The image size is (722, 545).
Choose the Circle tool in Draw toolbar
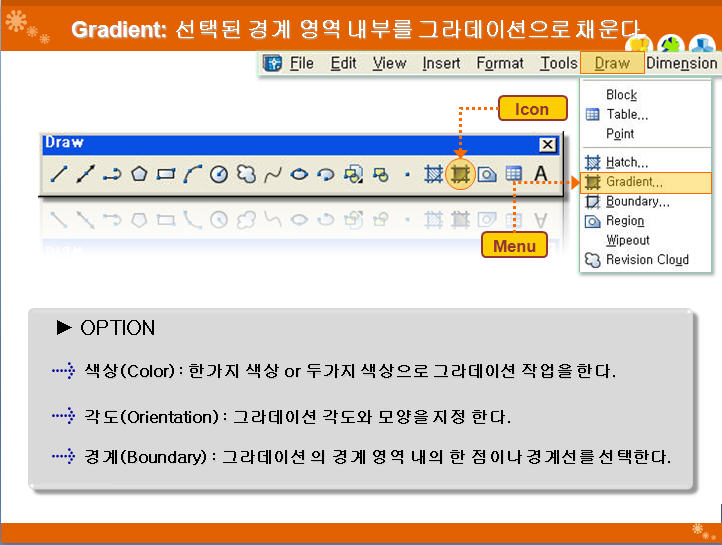pyautogui.click(x=219, y=174)
